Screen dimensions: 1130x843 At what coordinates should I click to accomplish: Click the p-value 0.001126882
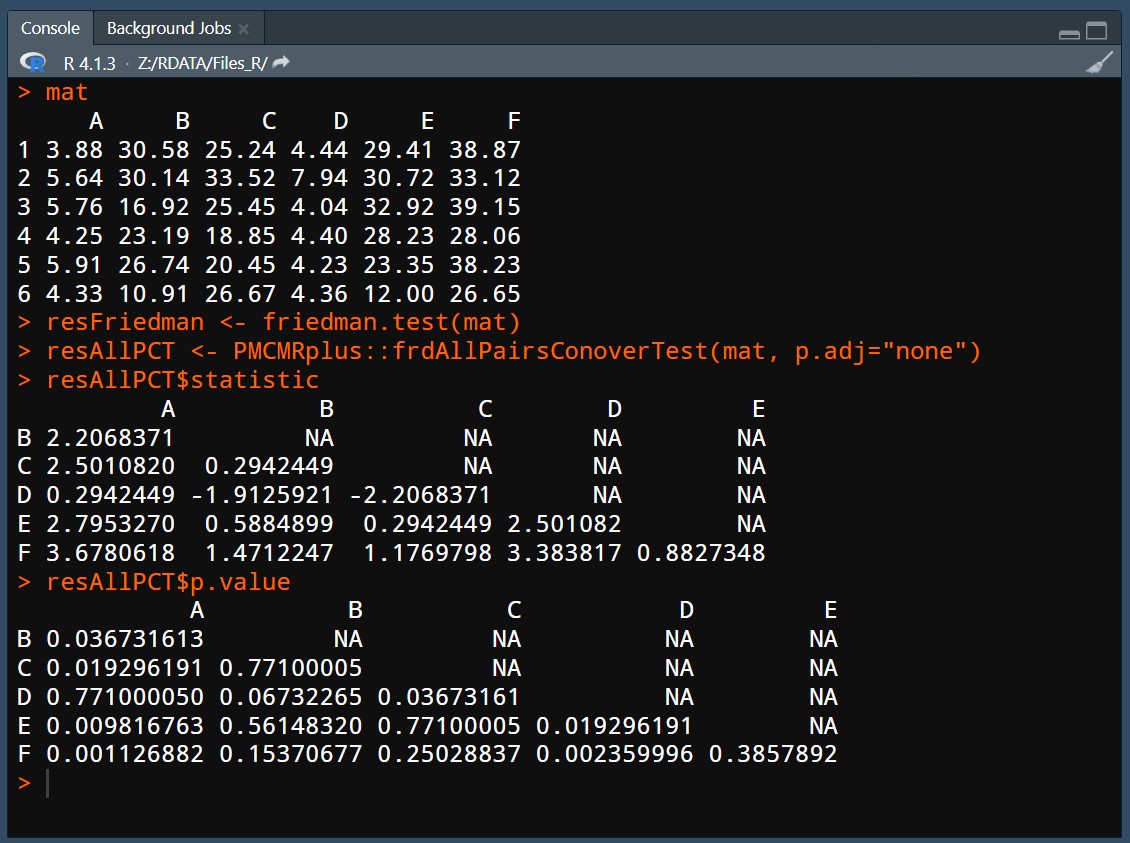pos(125,755)
